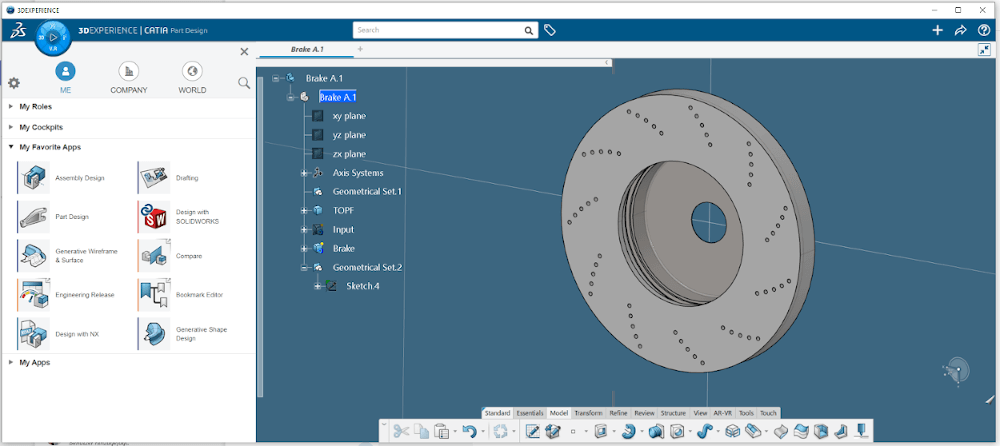
Task: Click the Paste clipboard icon
Action: pos(441,431)
